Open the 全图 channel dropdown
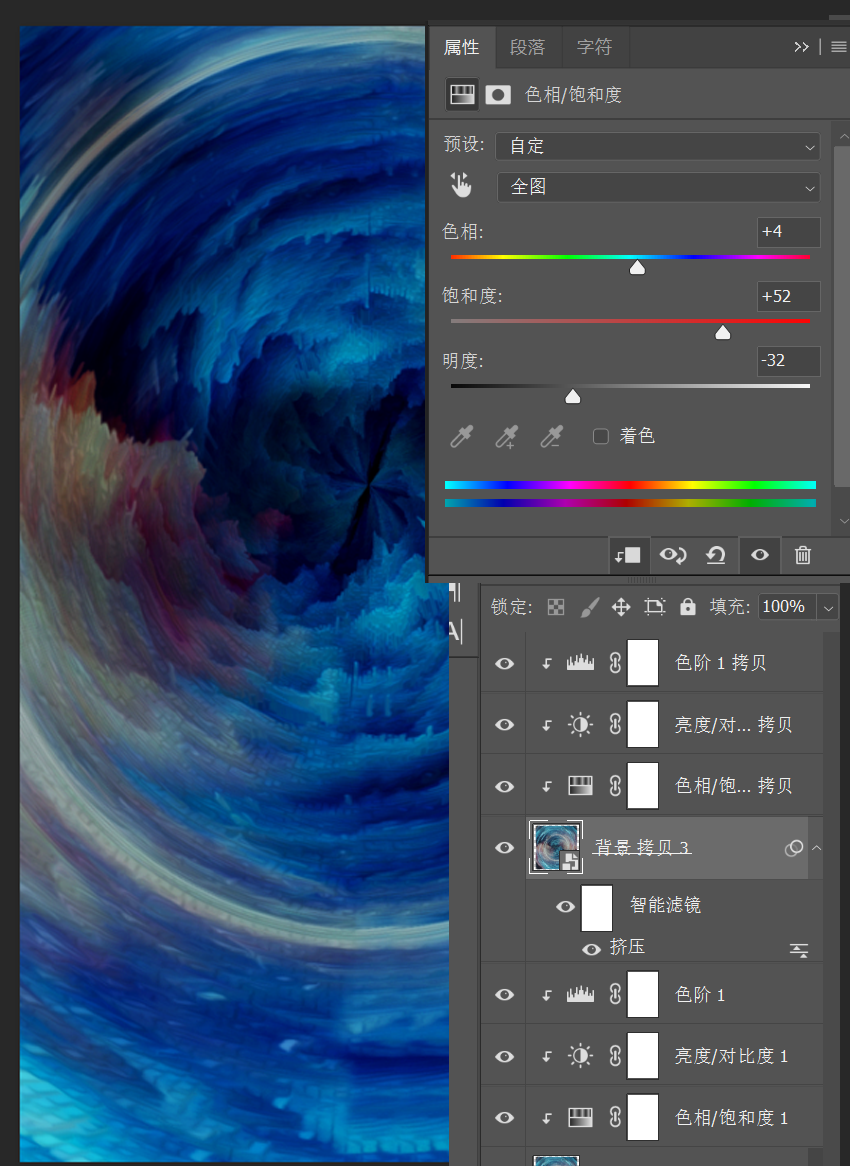The image size is (850, 1166). click(x=657, y=187)
